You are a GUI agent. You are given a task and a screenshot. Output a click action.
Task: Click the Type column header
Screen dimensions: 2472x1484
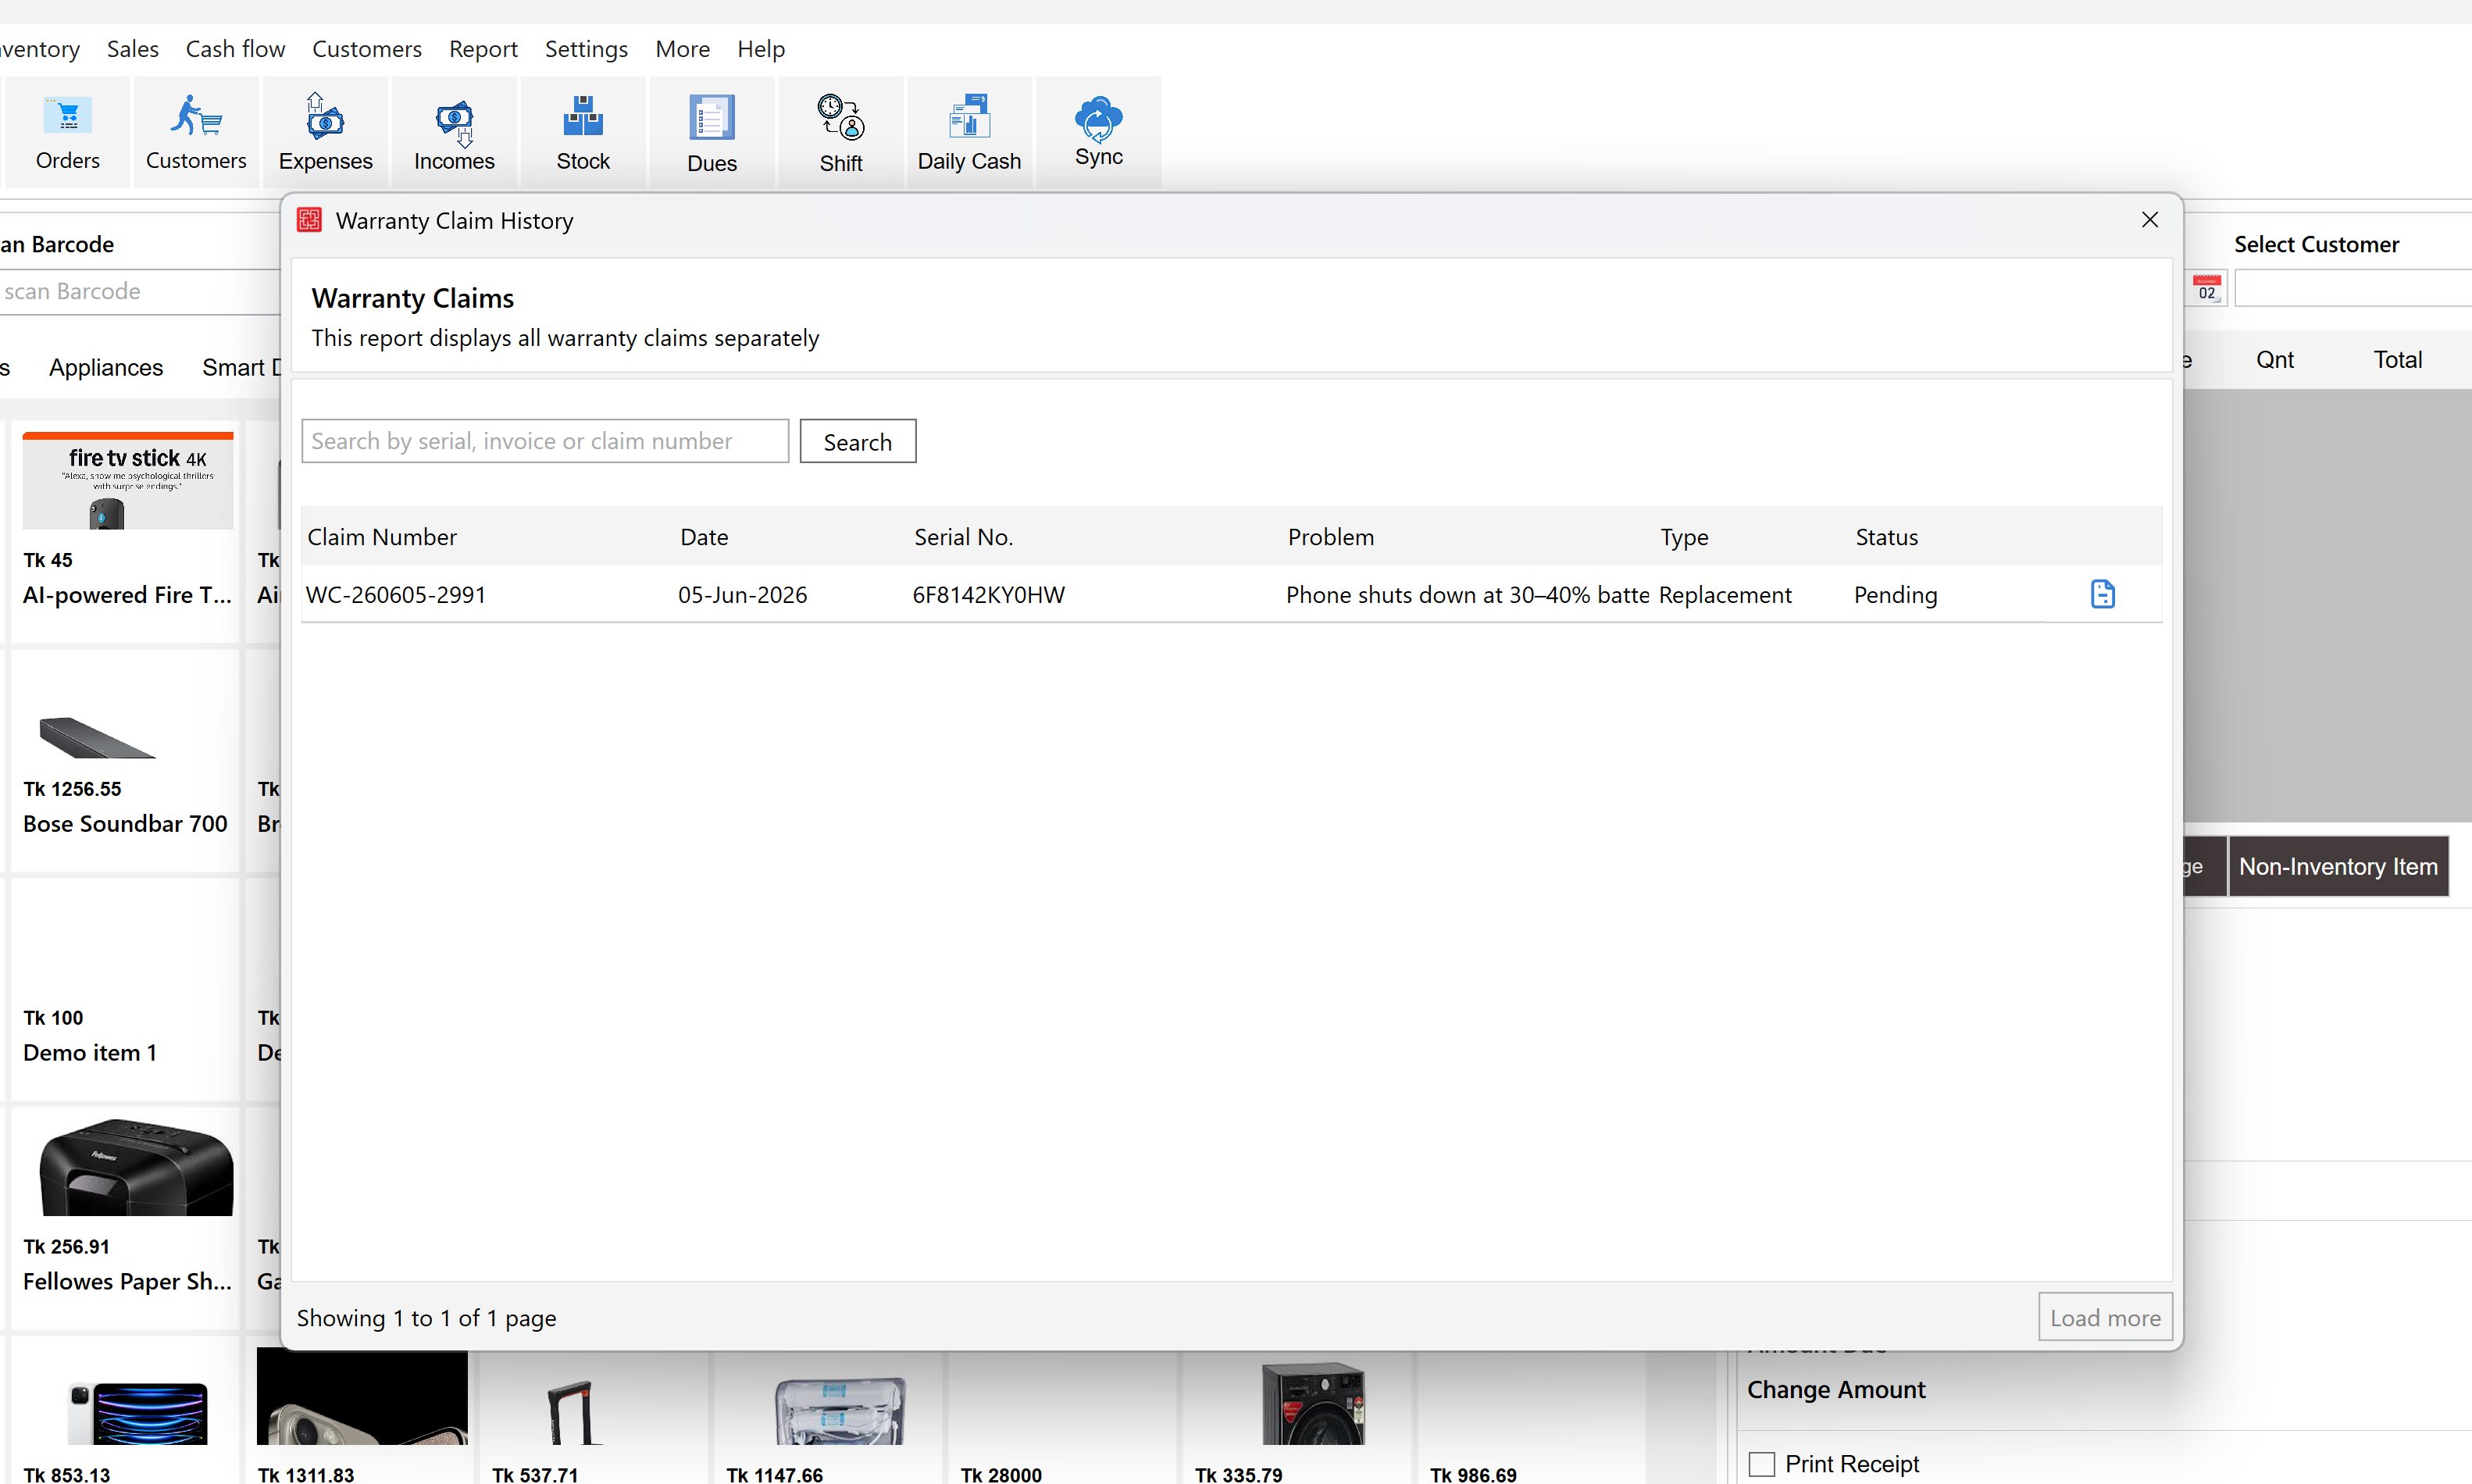[x=1684, y=537]
